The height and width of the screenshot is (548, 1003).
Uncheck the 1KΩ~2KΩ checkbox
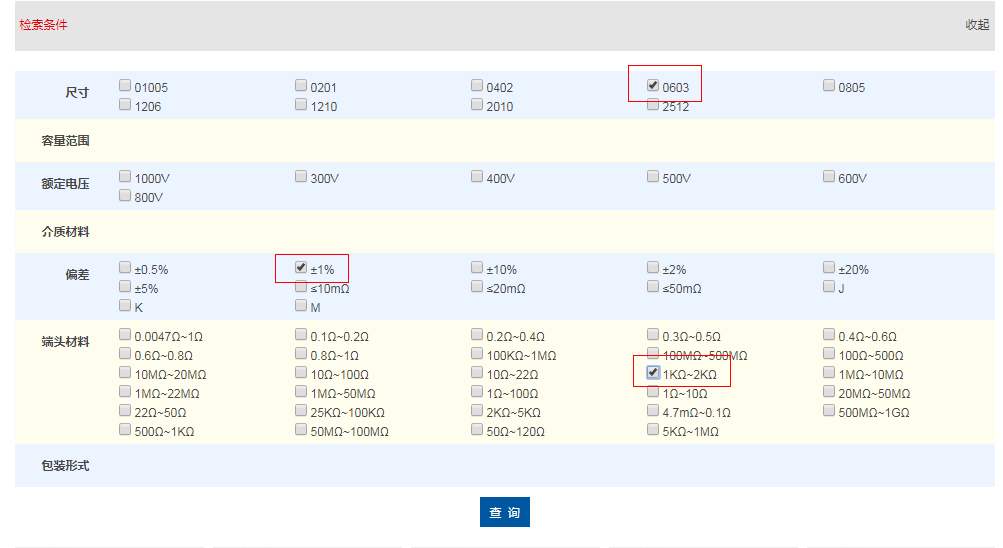(653, 373)
